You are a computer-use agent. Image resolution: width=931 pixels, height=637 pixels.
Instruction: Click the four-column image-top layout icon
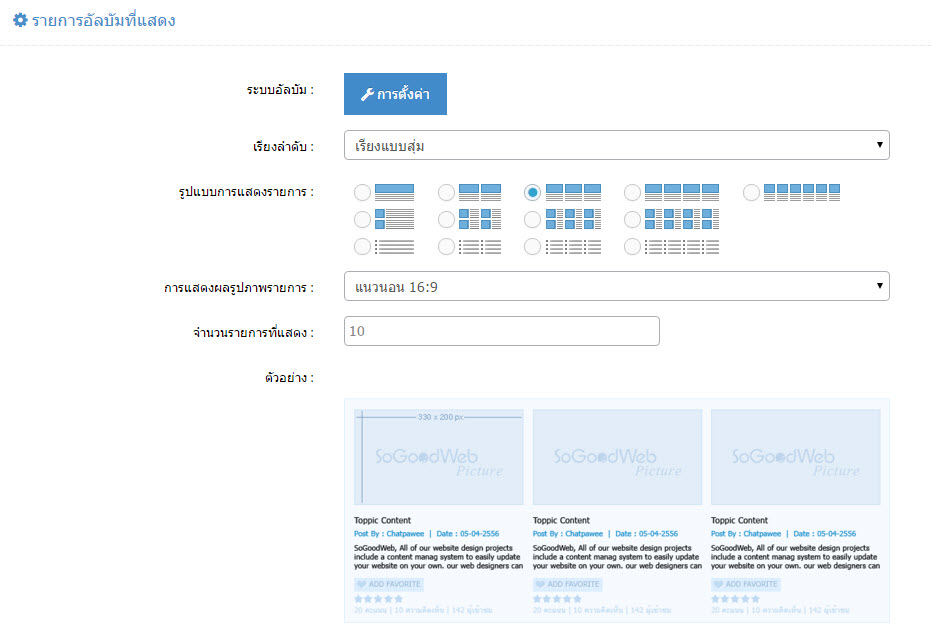pos(682,192)
